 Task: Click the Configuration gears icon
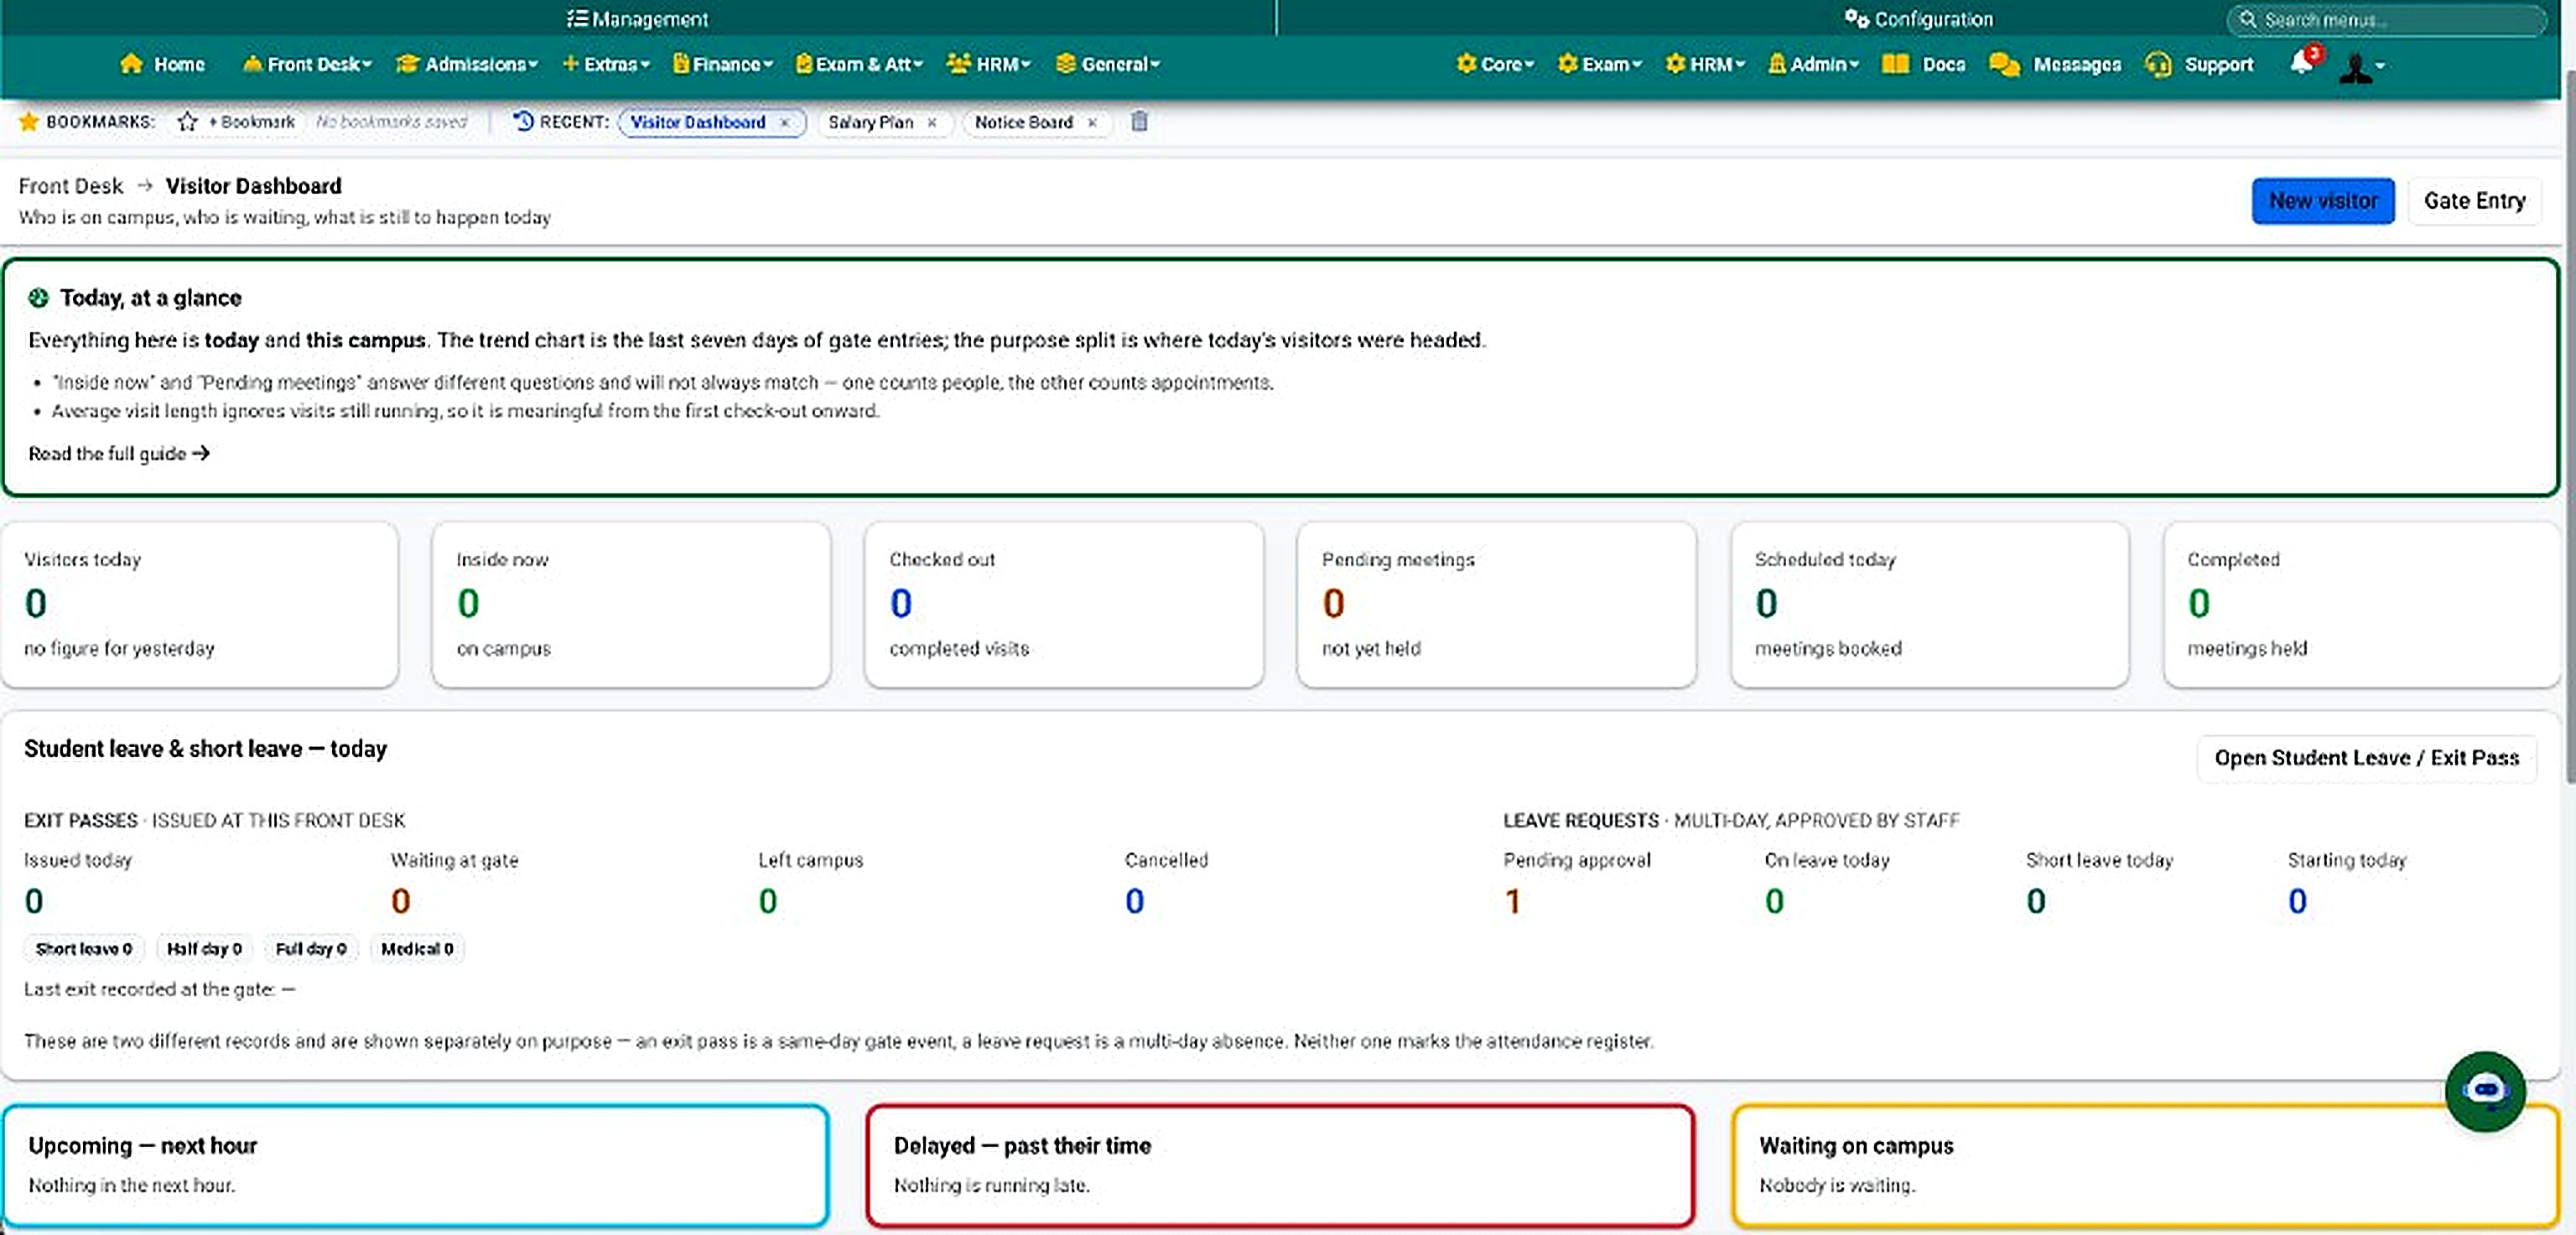[x=1857, y=18]
